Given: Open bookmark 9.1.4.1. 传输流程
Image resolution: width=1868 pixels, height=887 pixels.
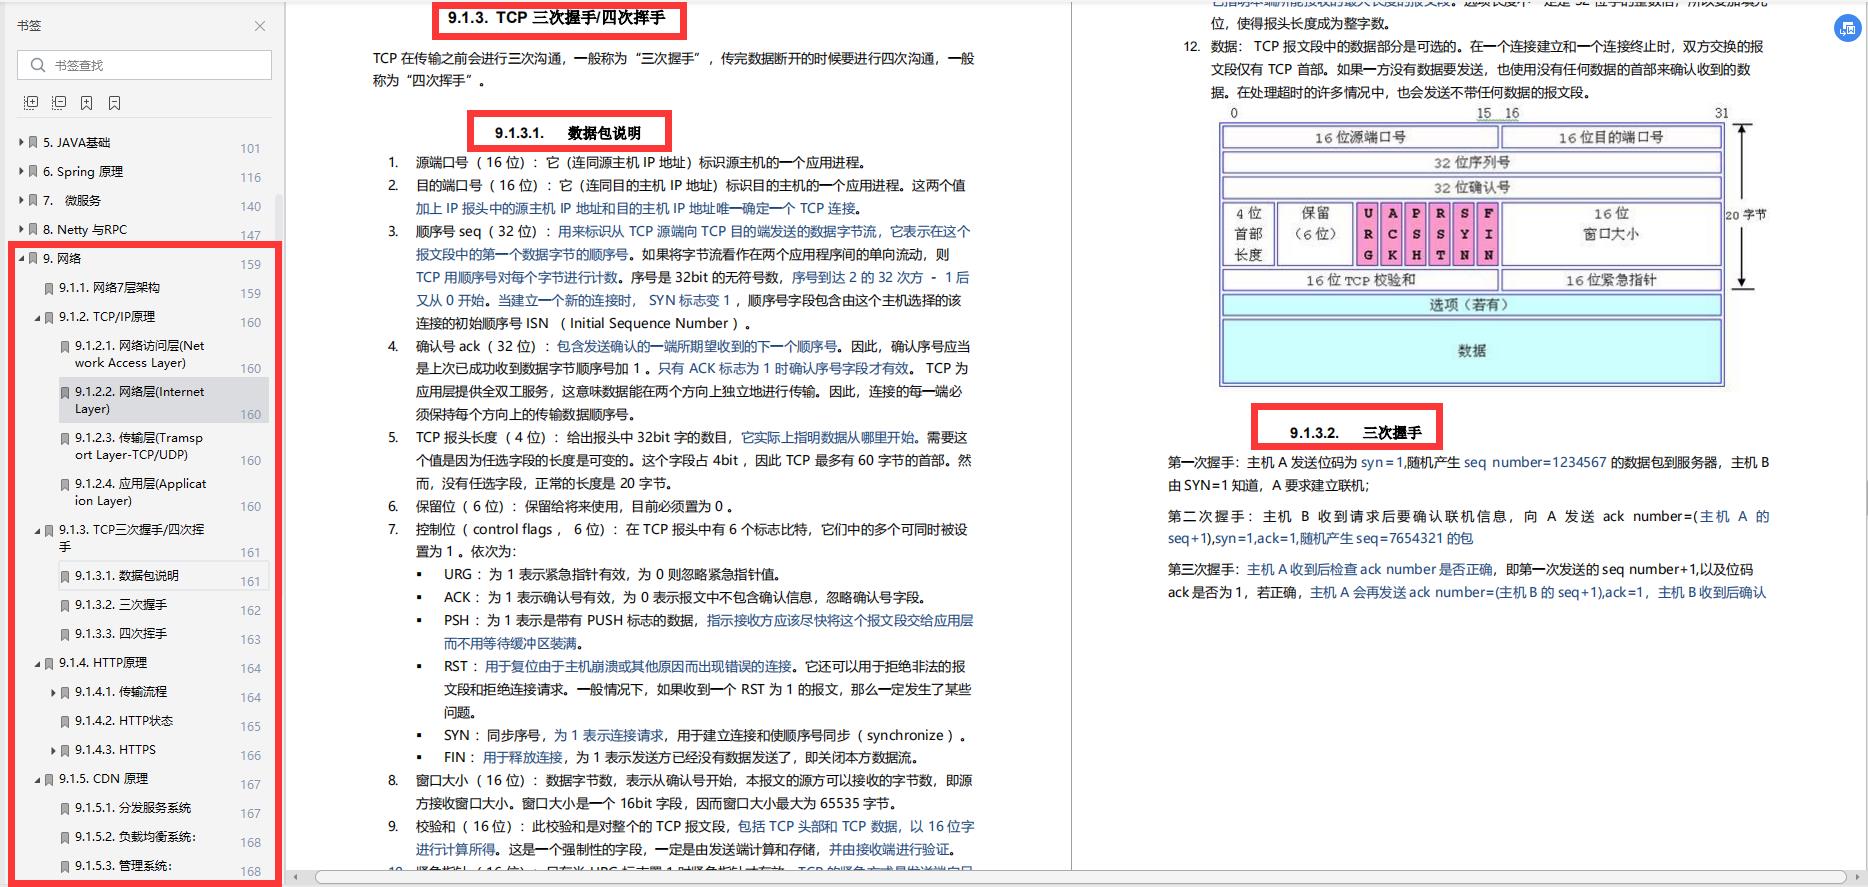Looking at the screenshot, I should tap(121, 691).
